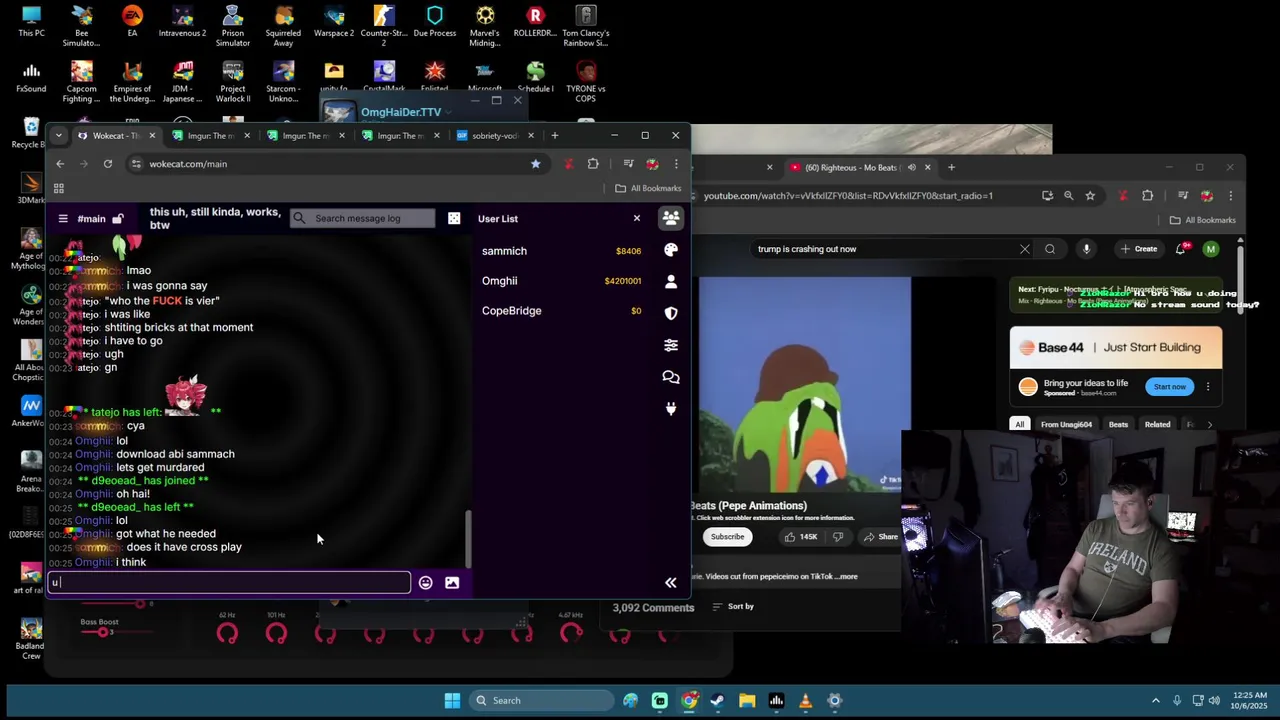Viewport: 1280px width, 720px height.
Task: Select user CopeBridge in the User List
Action: tap(511, 311)
